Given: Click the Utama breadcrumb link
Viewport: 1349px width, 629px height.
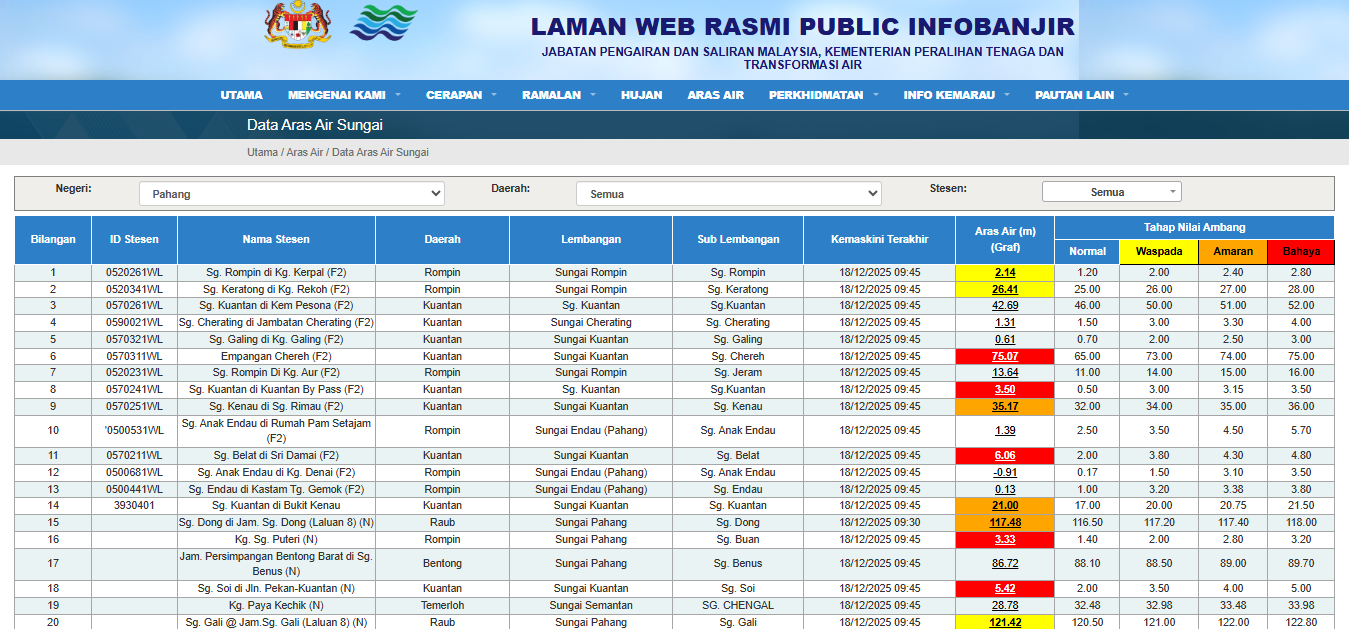Looking at the screenshot, I should (262, 152).
